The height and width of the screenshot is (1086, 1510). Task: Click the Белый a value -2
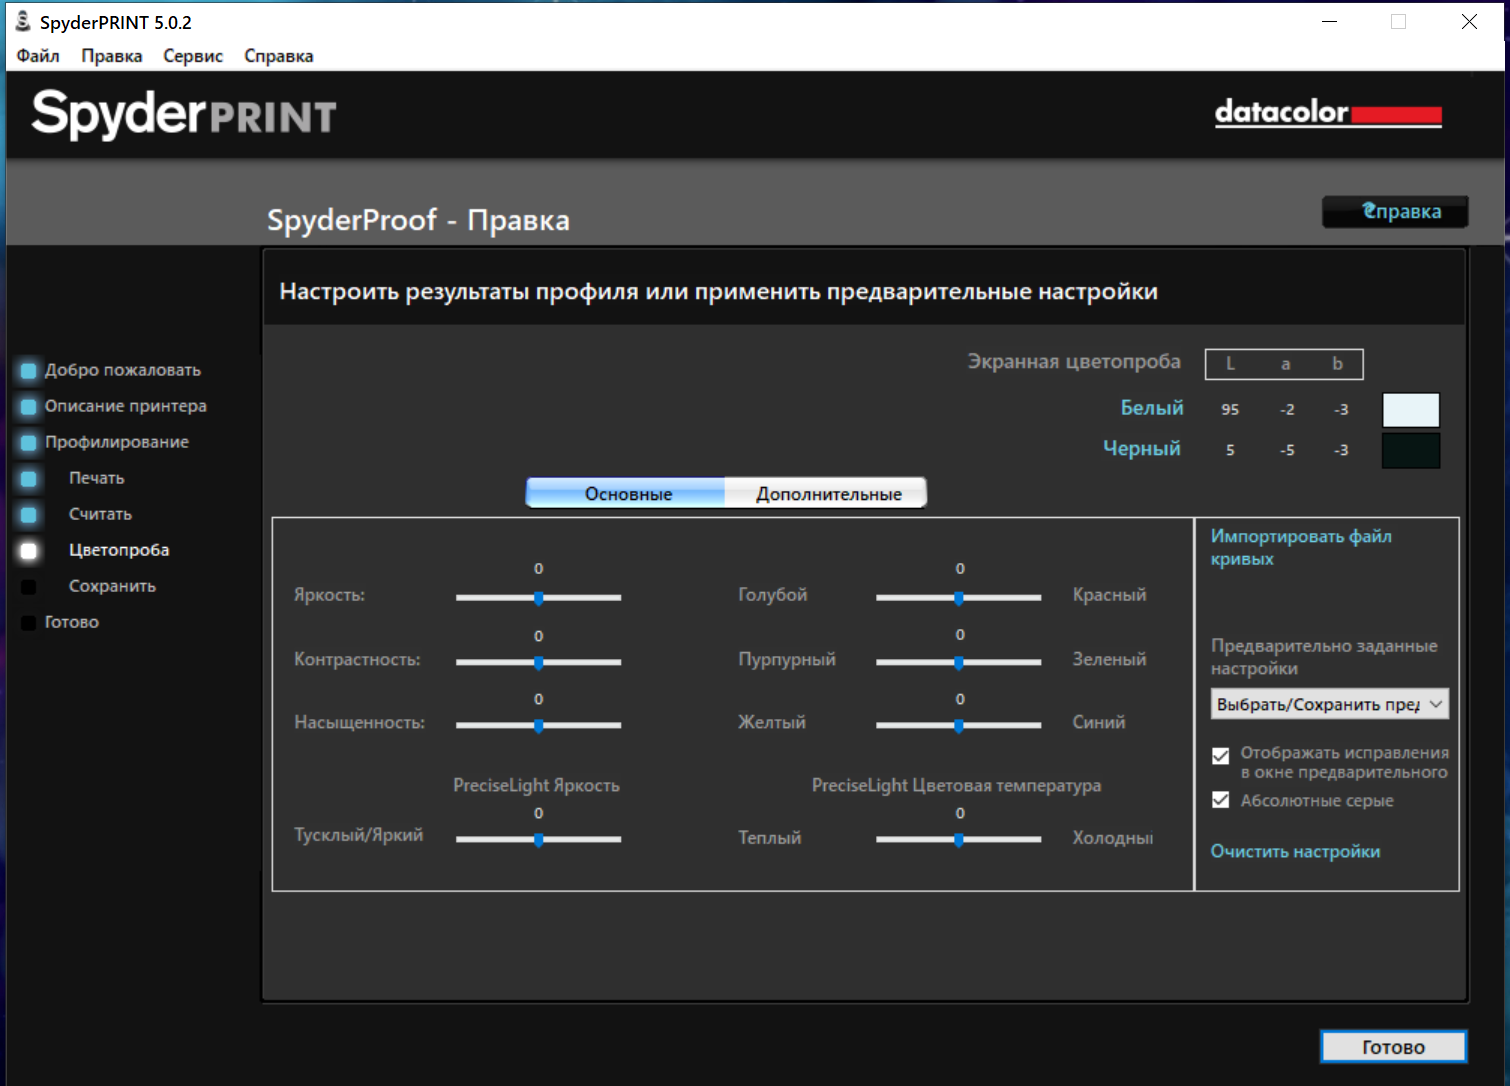pos(1287,410)
